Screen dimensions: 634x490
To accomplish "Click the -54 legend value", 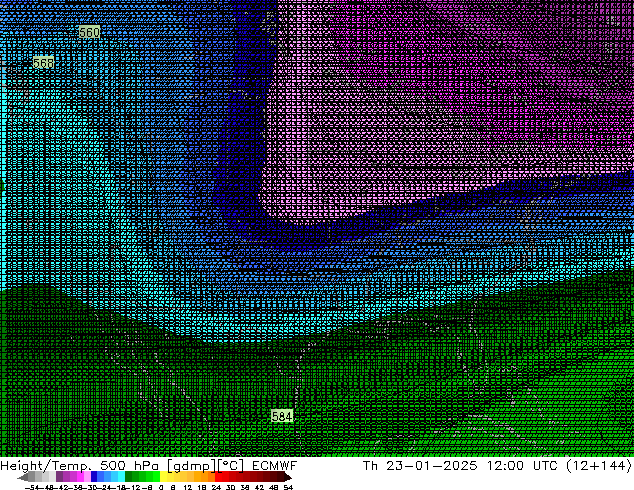I will coord(32,487).
